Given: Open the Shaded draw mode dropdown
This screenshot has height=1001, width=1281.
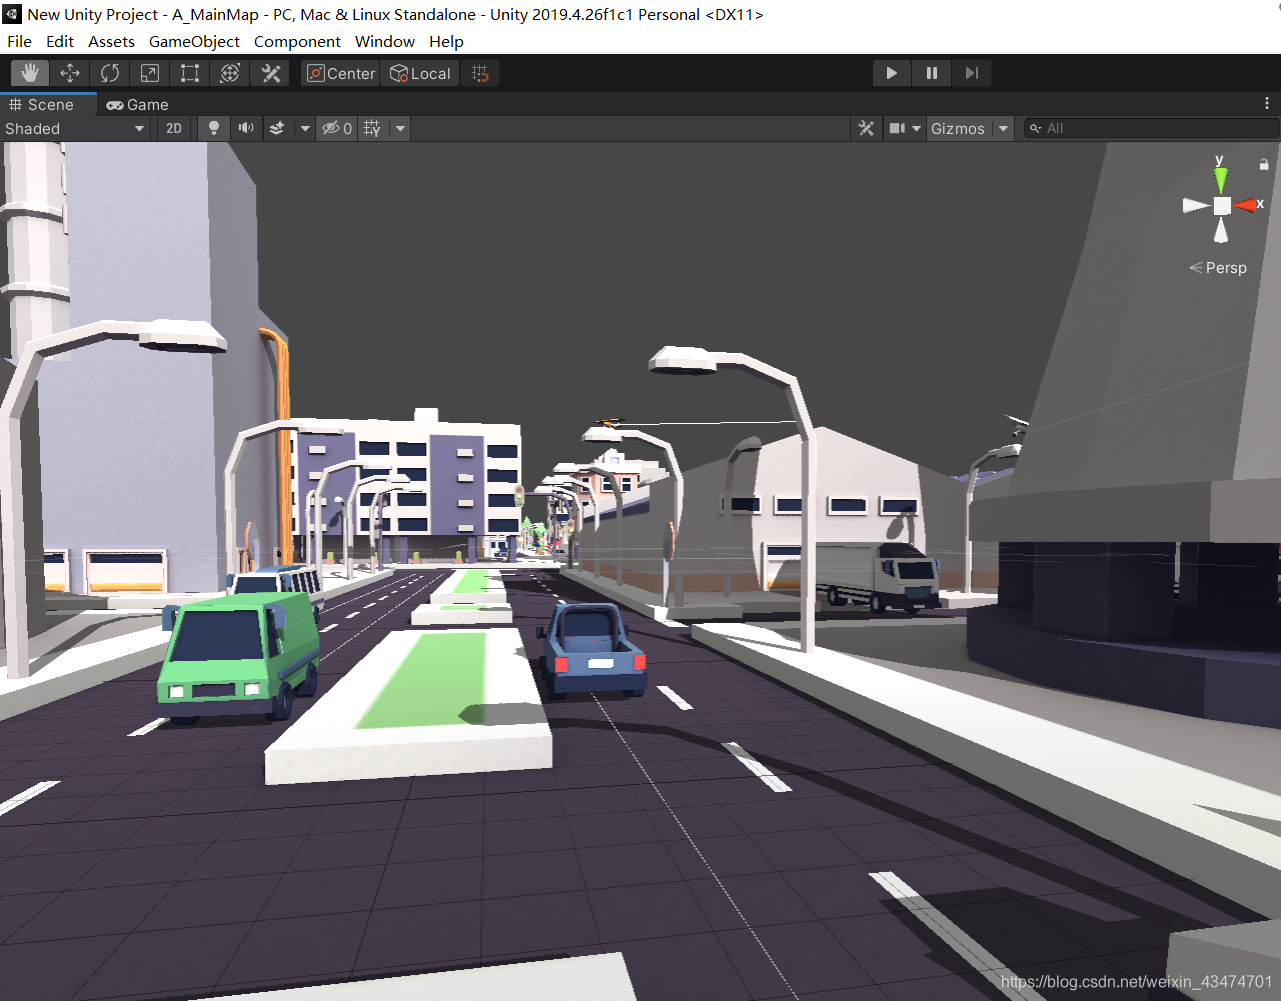Looking at the screenshot, I should click(x=75, y=128).
